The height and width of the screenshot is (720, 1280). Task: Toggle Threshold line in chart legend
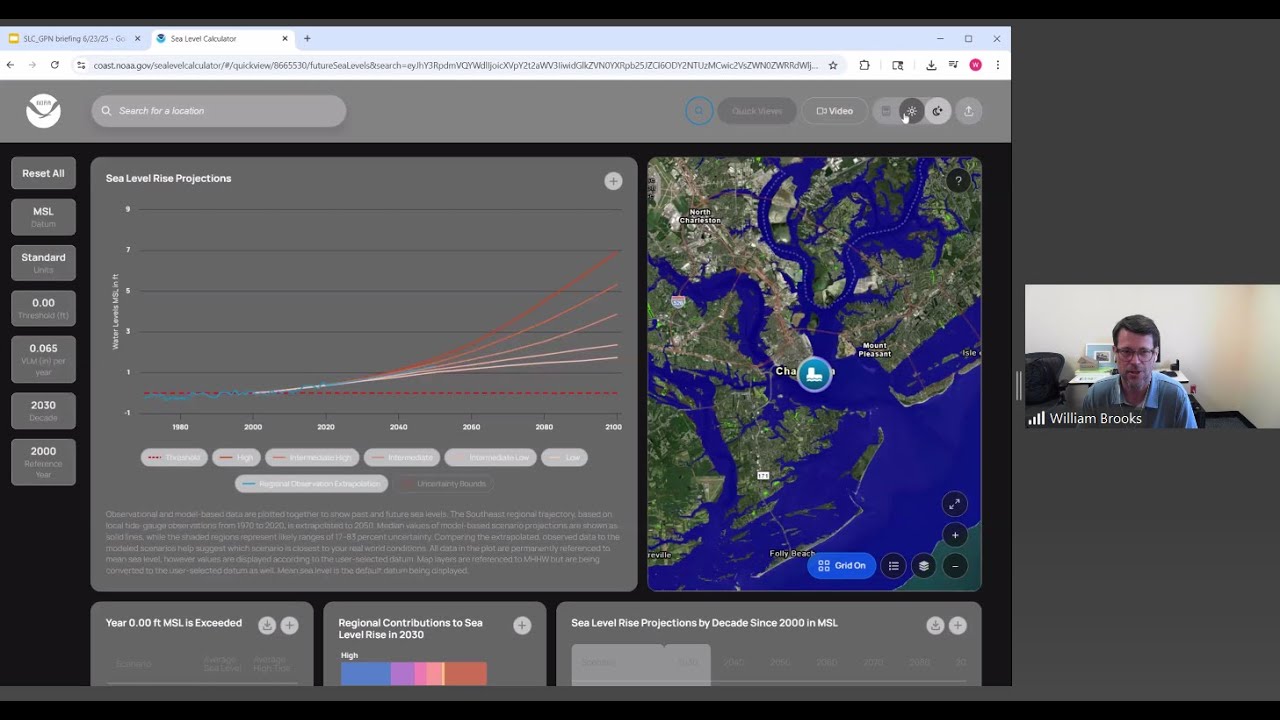click(x=174, y=457)
